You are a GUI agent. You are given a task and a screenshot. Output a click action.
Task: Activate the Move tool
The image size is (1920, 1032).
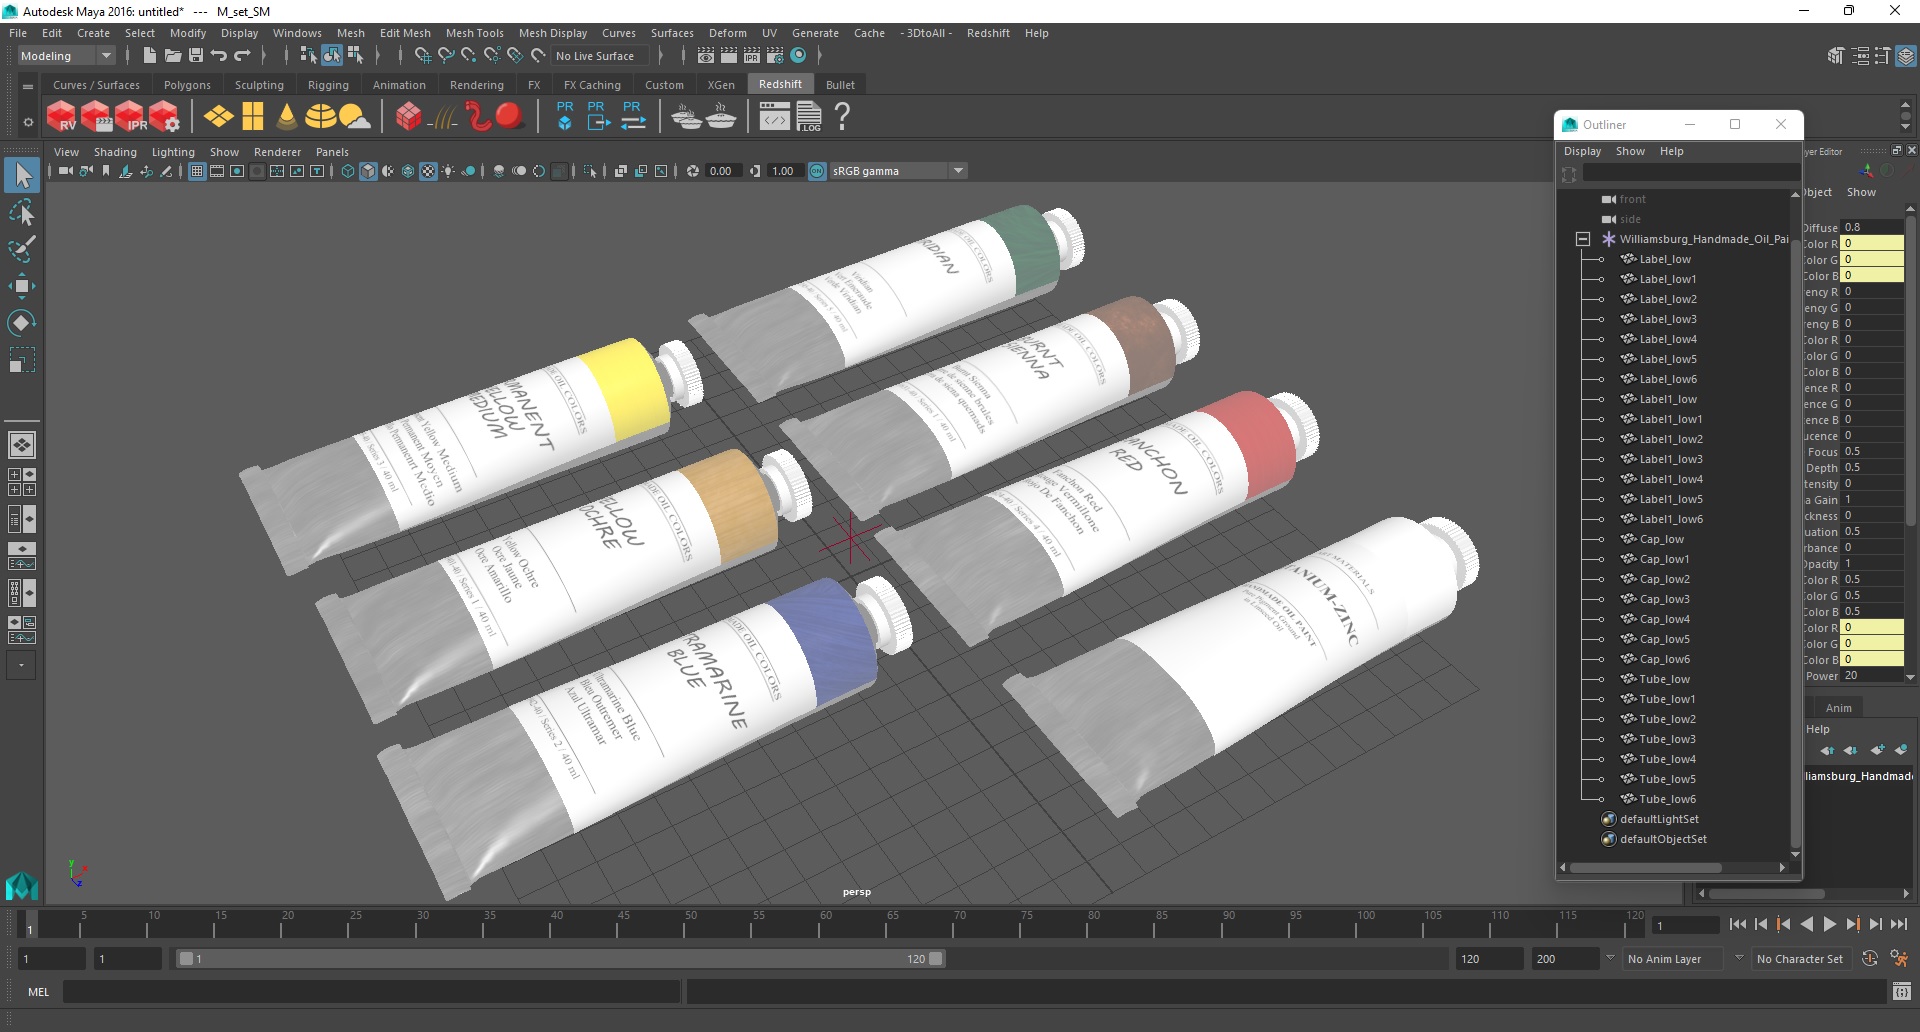tap(22, 286)
